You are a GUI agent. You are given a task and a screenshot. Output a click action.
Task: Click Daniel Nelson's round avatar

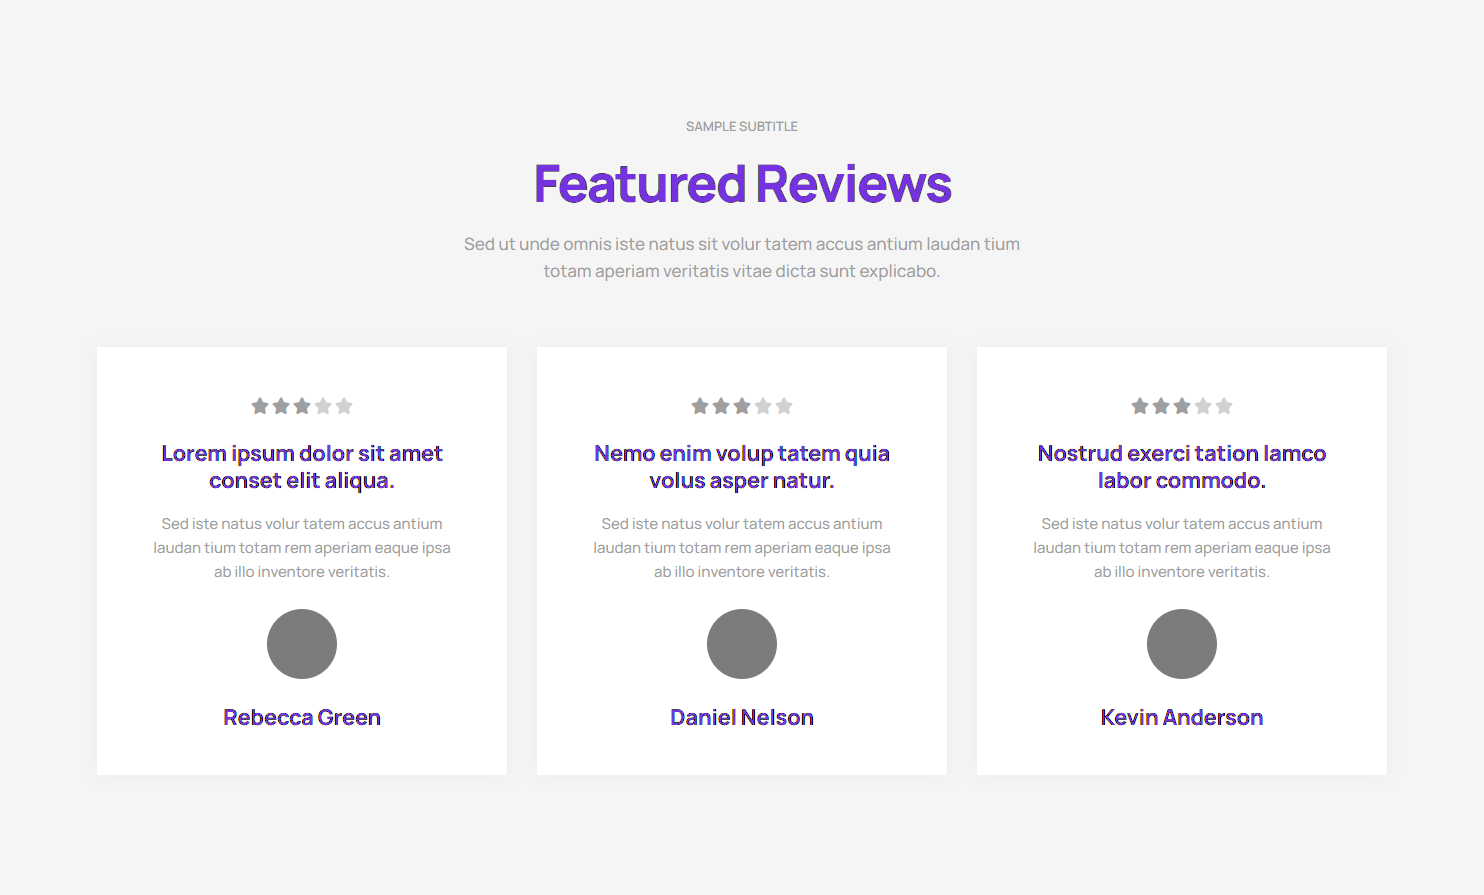click(742, 644)
